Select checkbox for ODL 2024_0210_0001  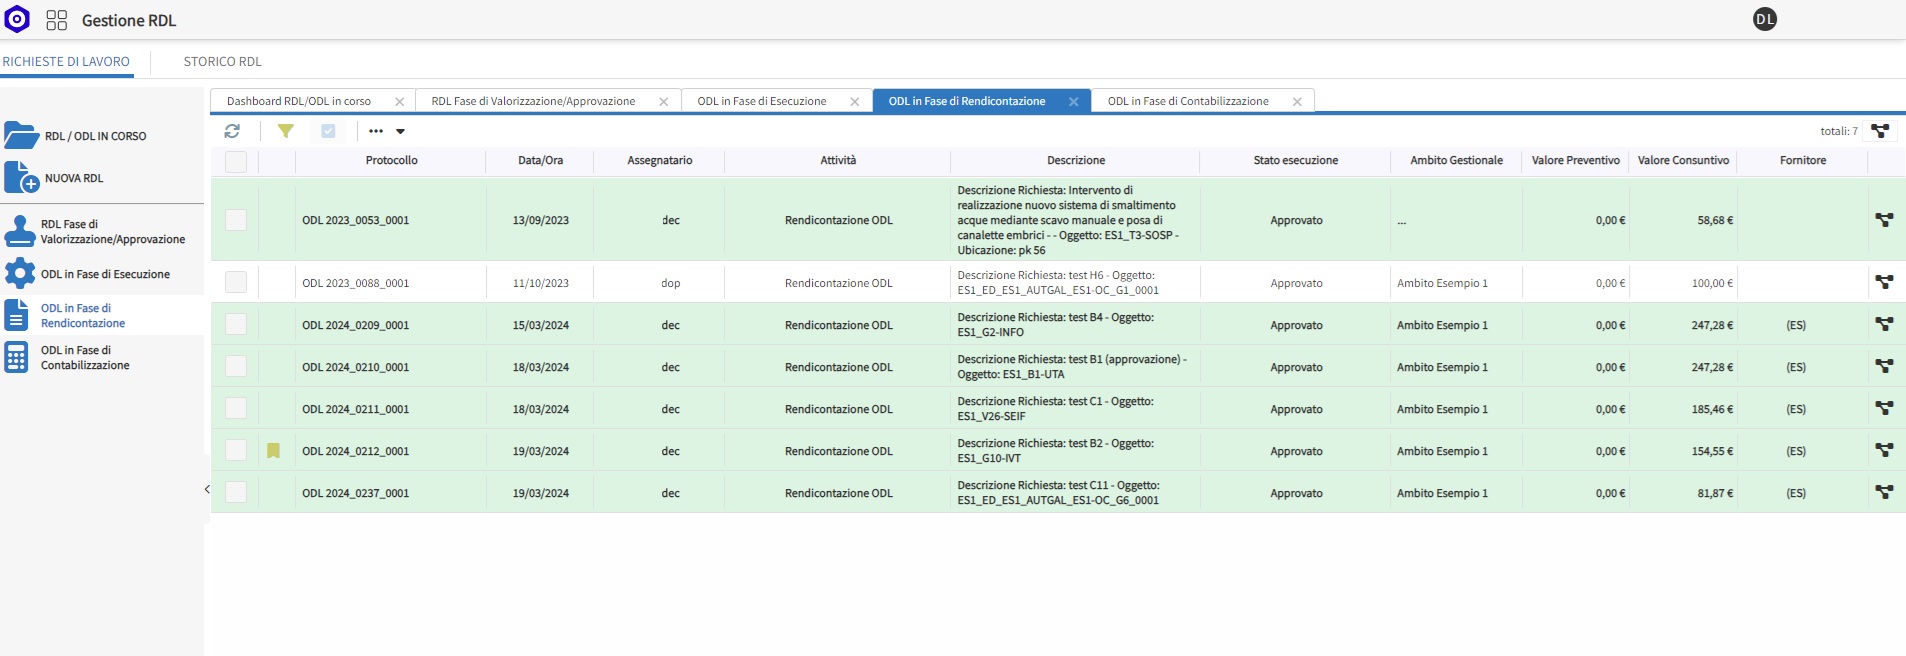click(x=236, y=367)
